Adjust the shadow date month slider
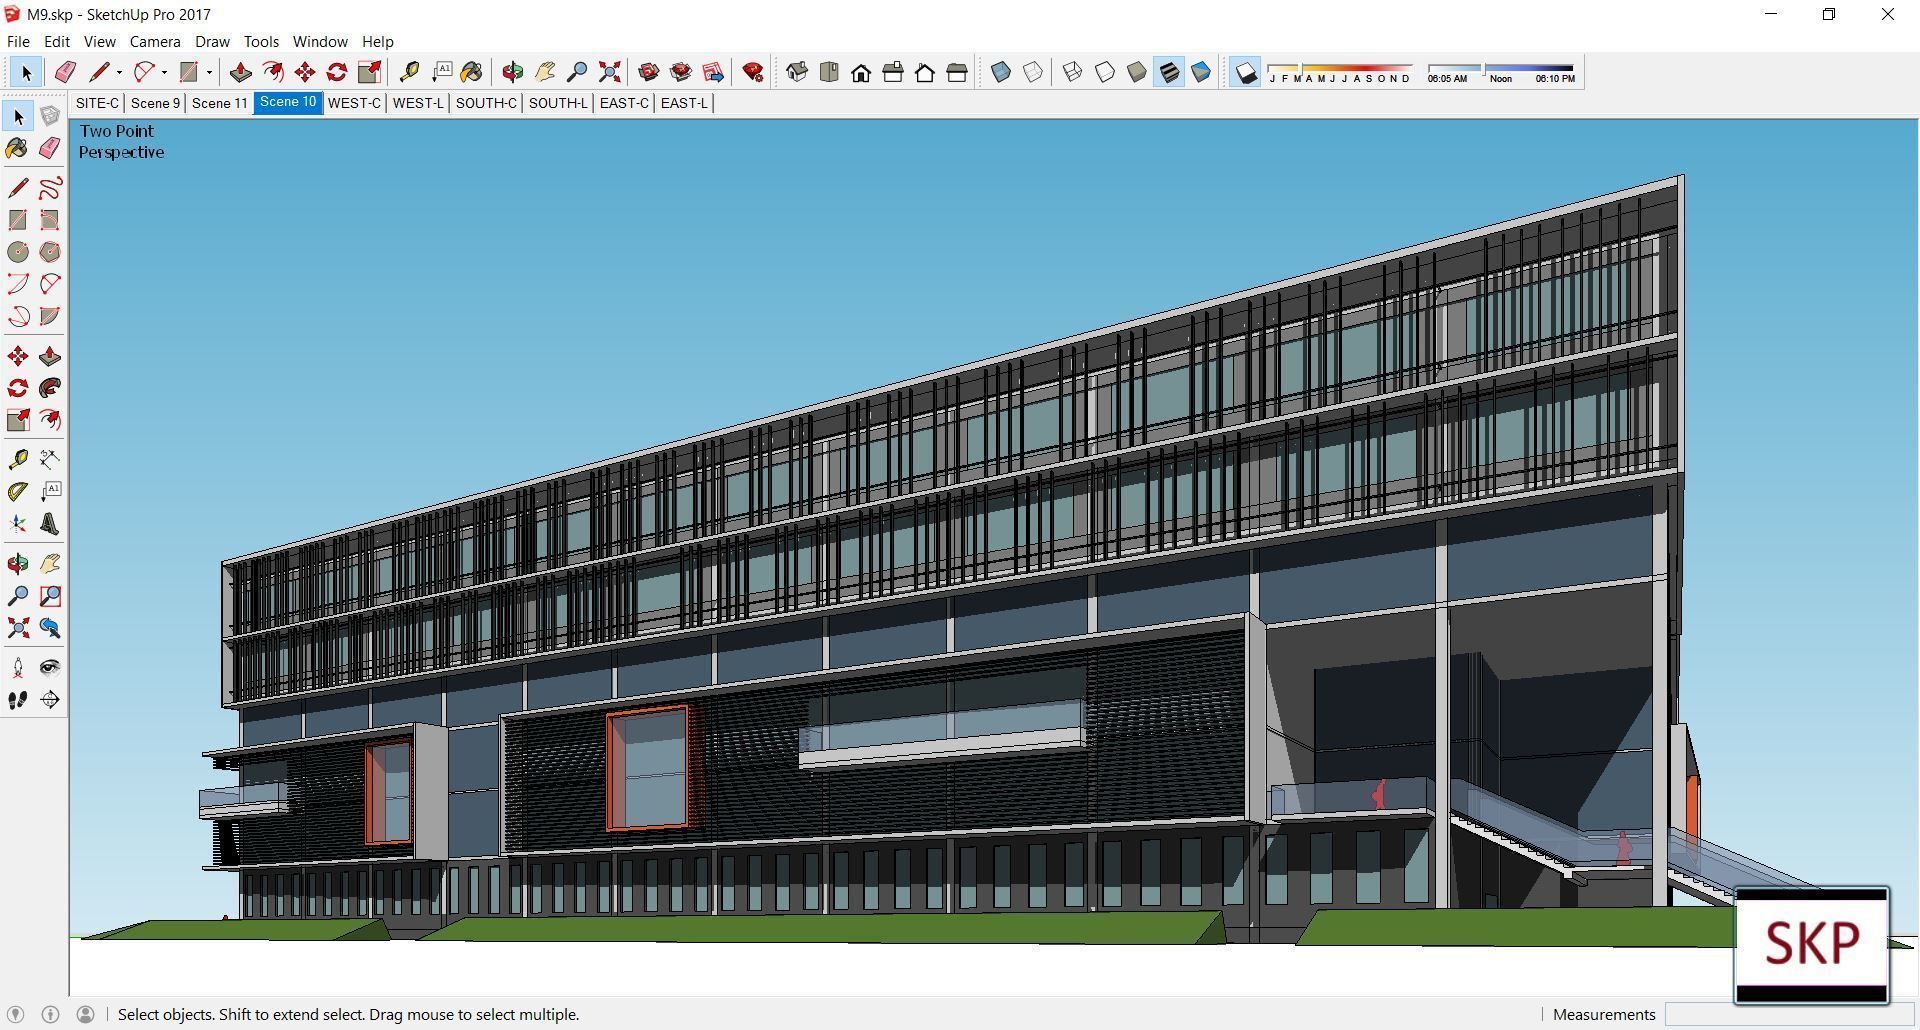1920x1030 pixels. (1339, 72)
